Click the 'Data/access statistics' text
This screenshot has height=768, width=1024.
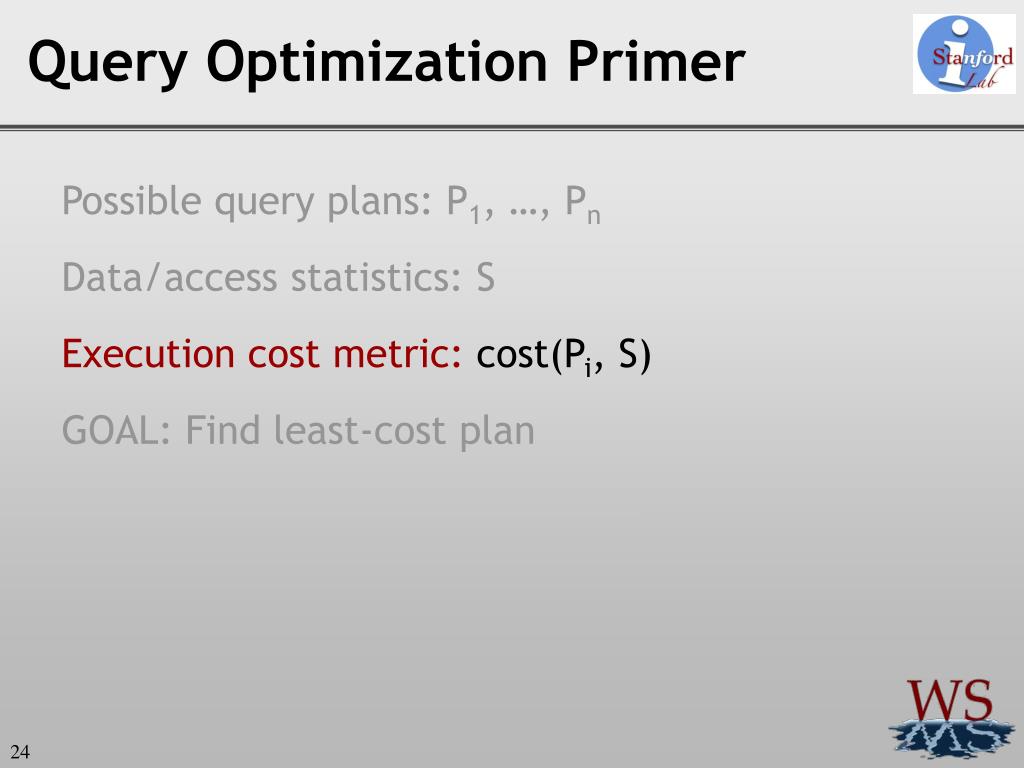[x=262, y=278]
